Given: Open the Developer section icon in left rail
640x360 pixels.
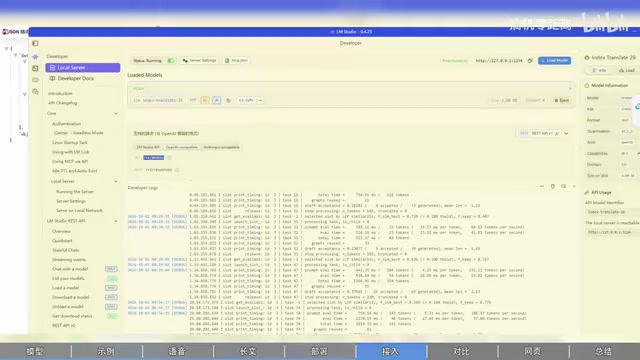Looking at the screenshot, I should point(36,57).
